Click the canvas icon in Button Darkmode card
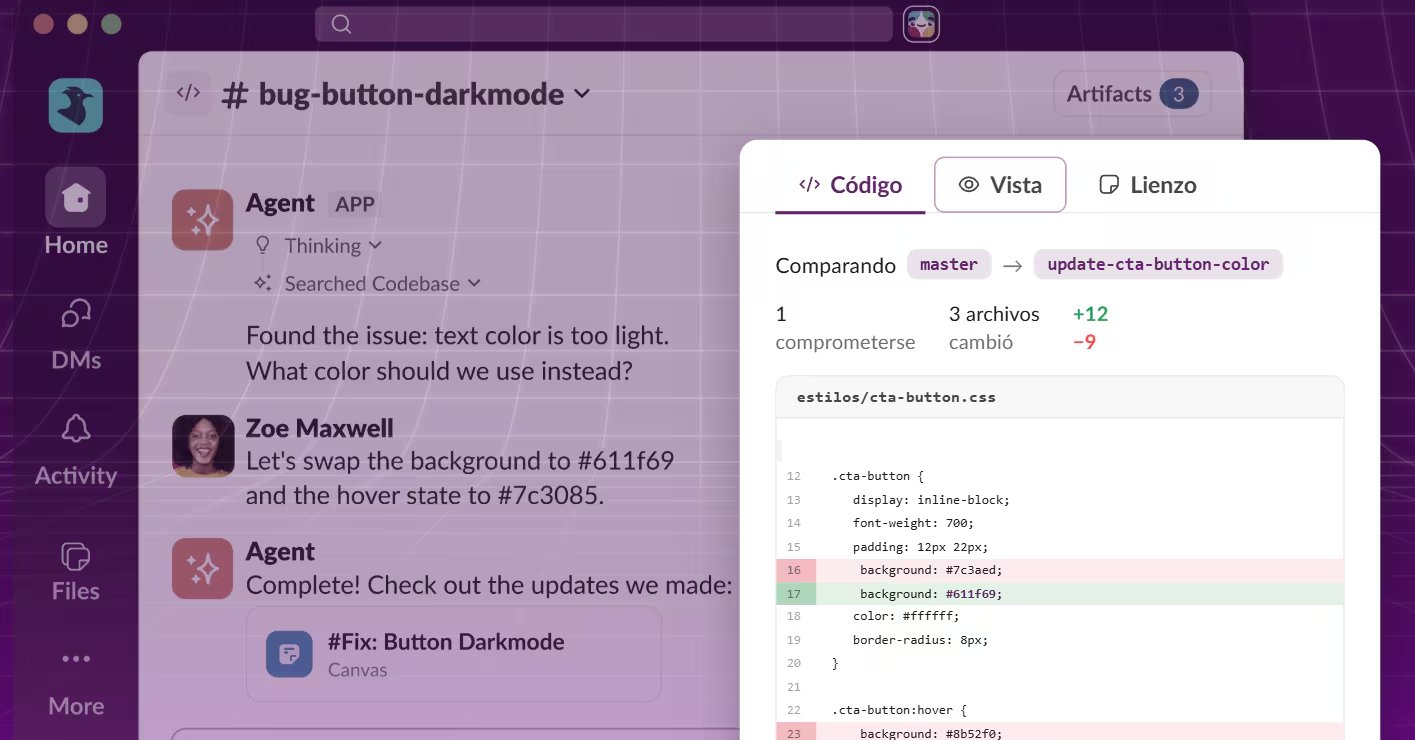This screenshot has height=740, width=1415. 289,654
